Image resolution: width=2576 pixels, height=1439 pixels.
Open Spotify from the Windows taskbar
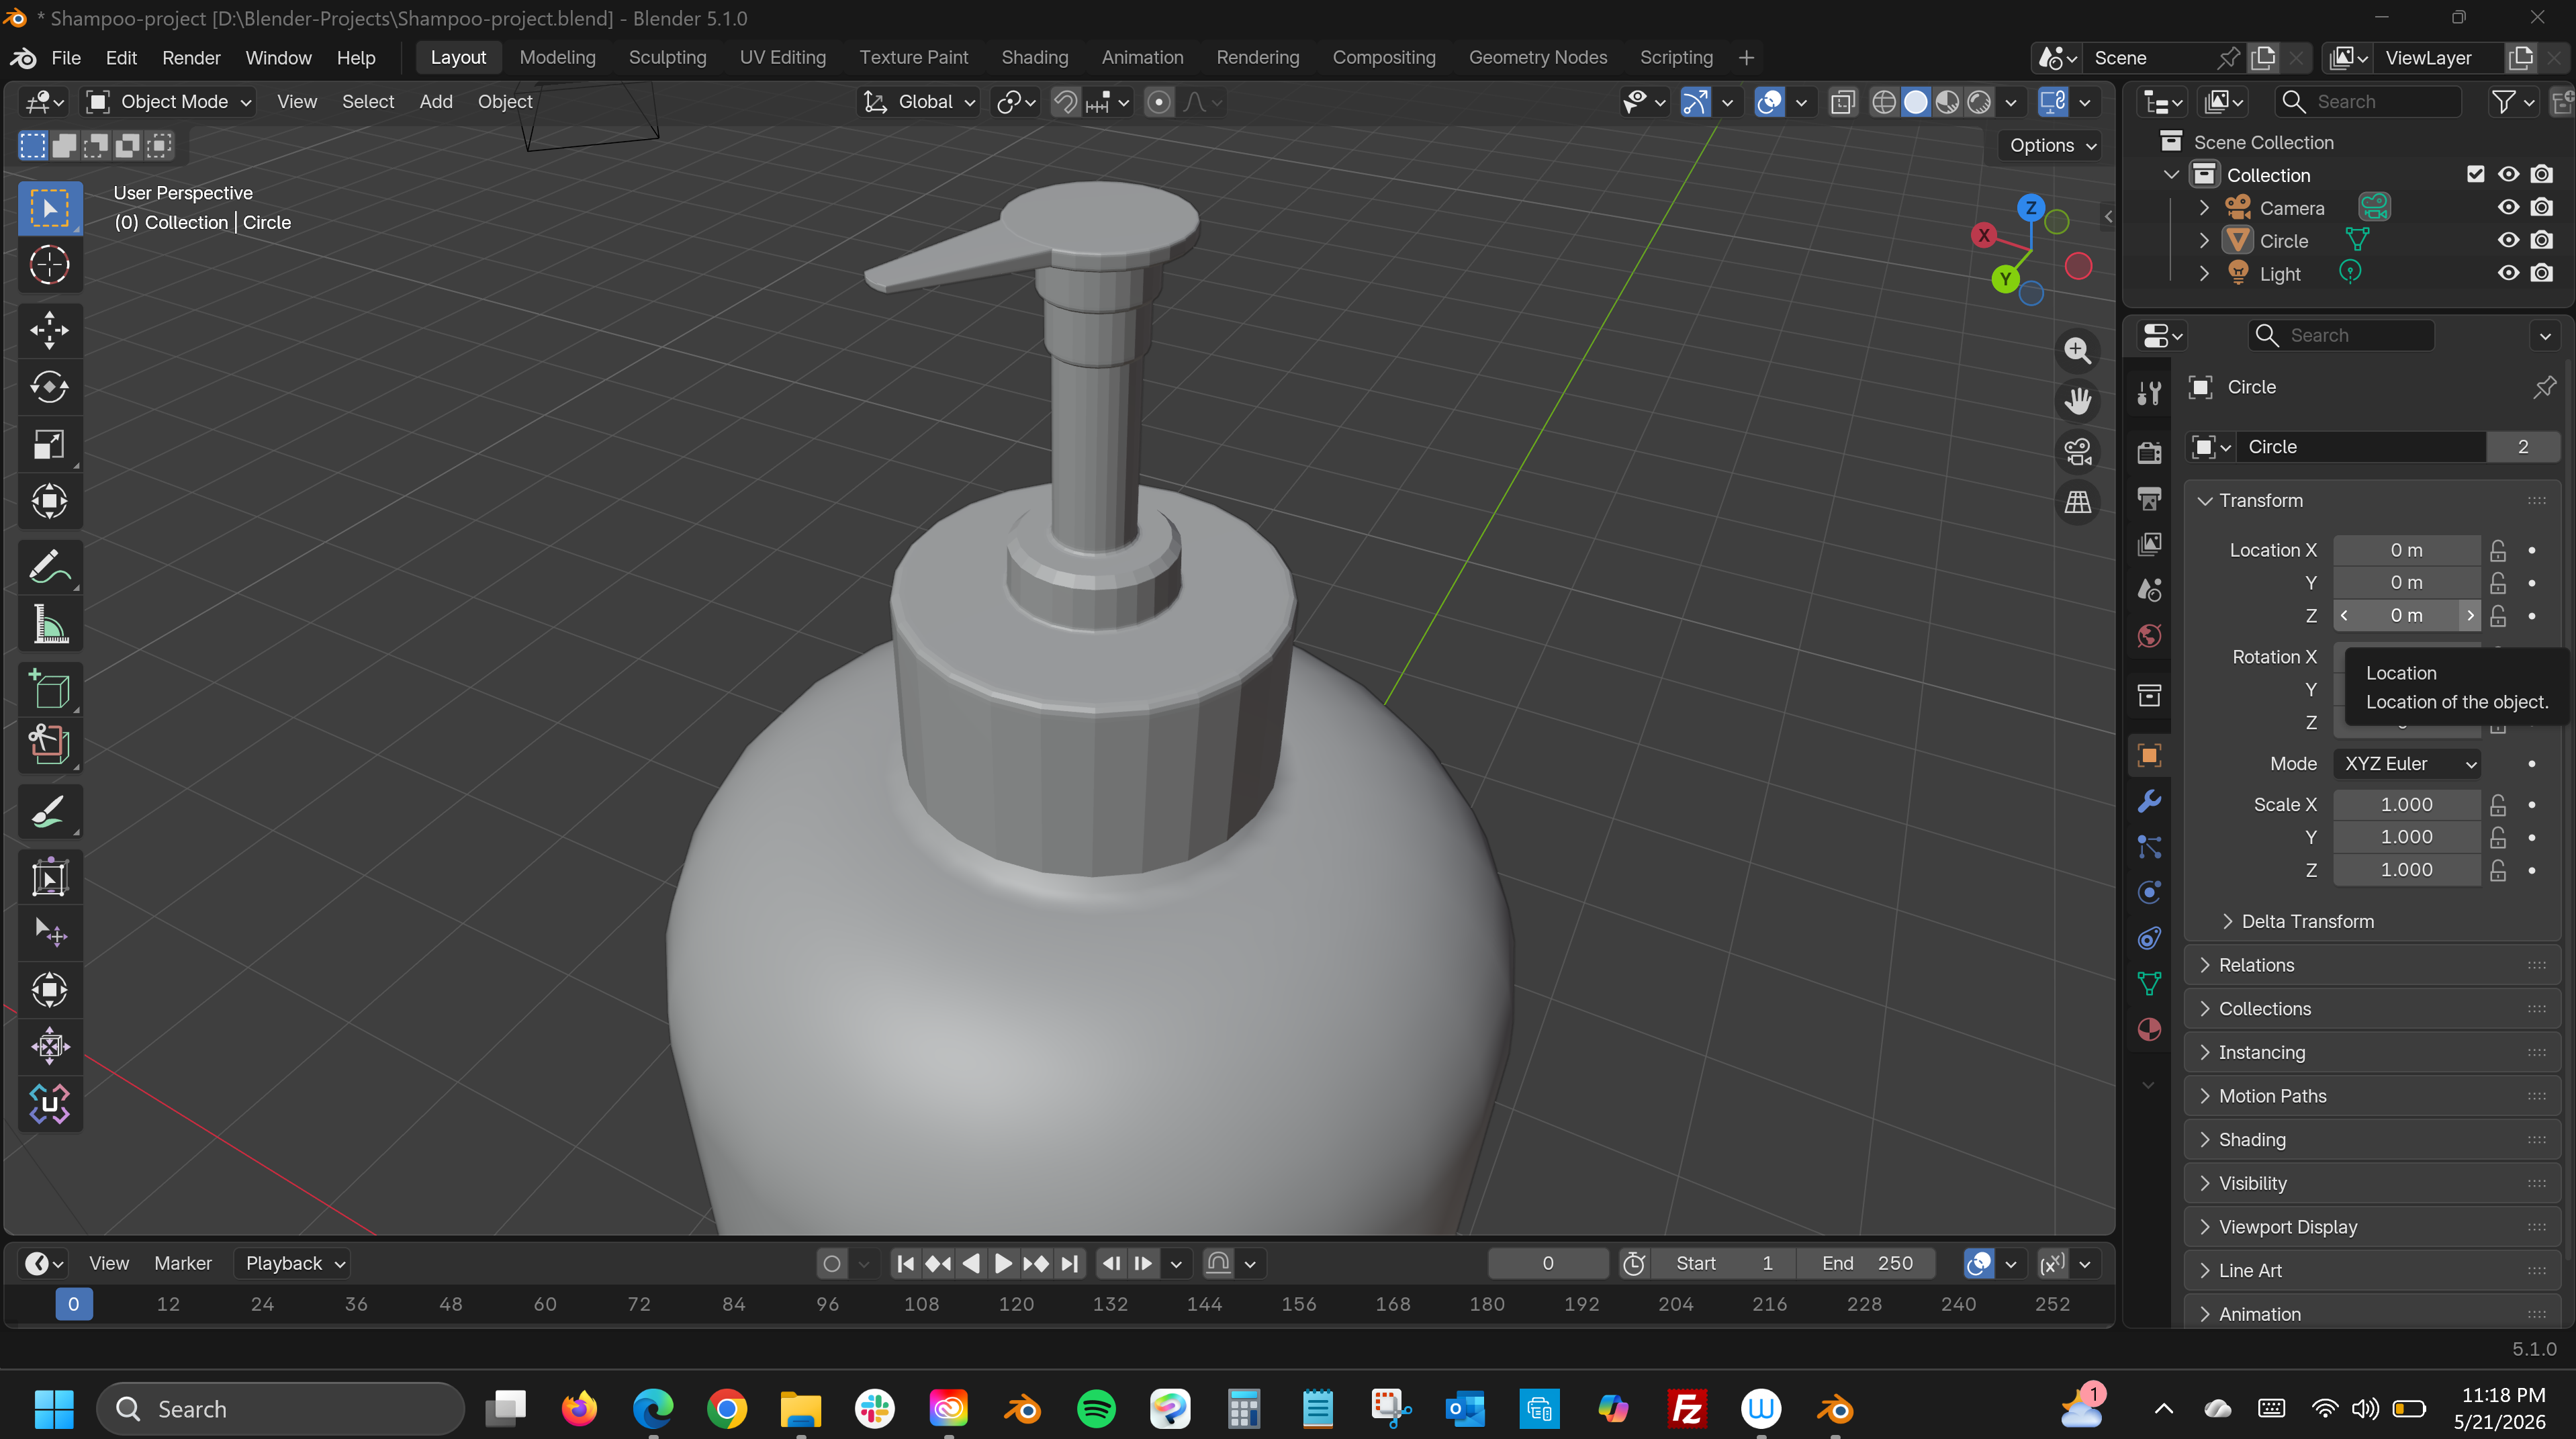(1096, 1409)
